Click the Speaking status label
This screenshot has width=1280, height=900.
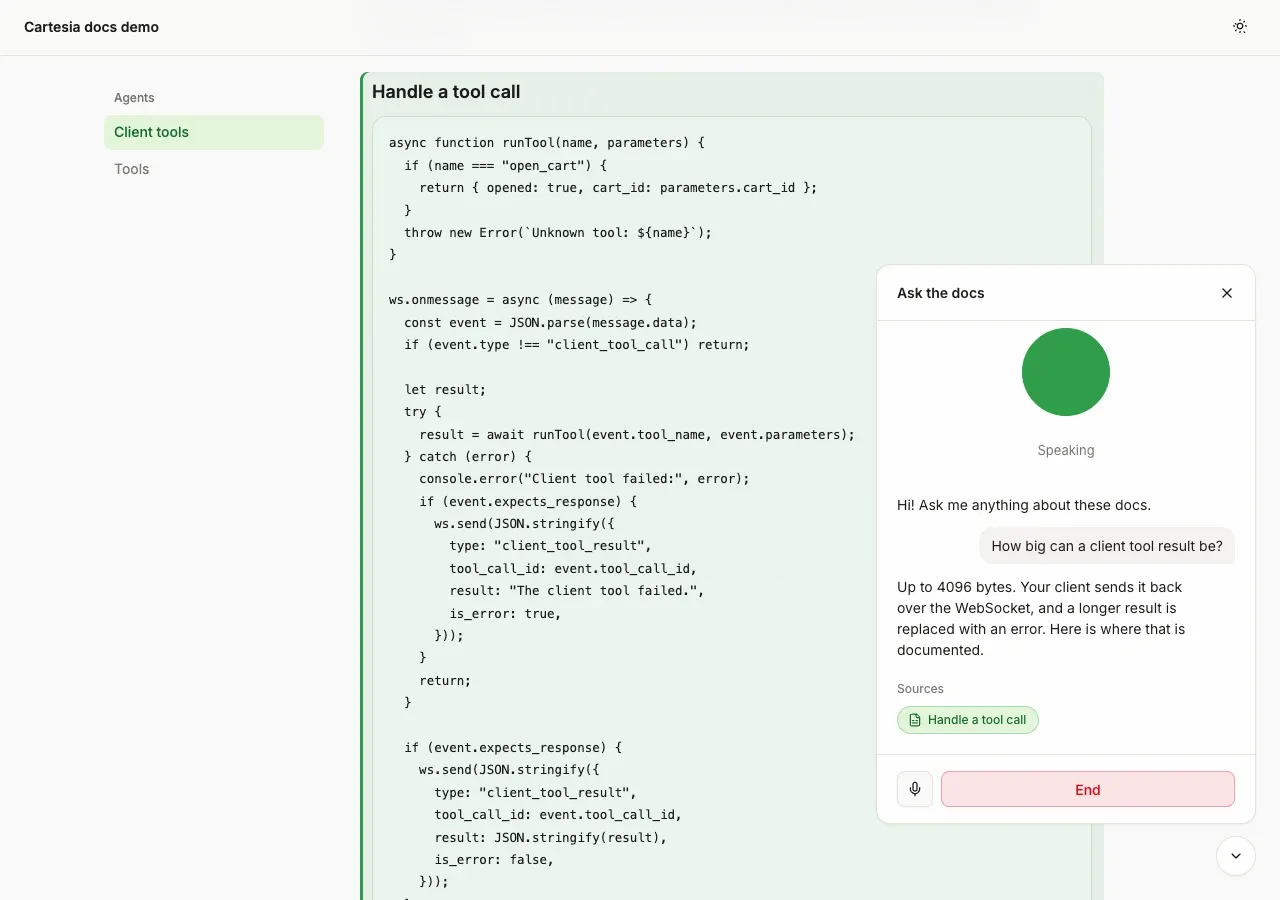pyautogui.click(x=1066, y=450)
